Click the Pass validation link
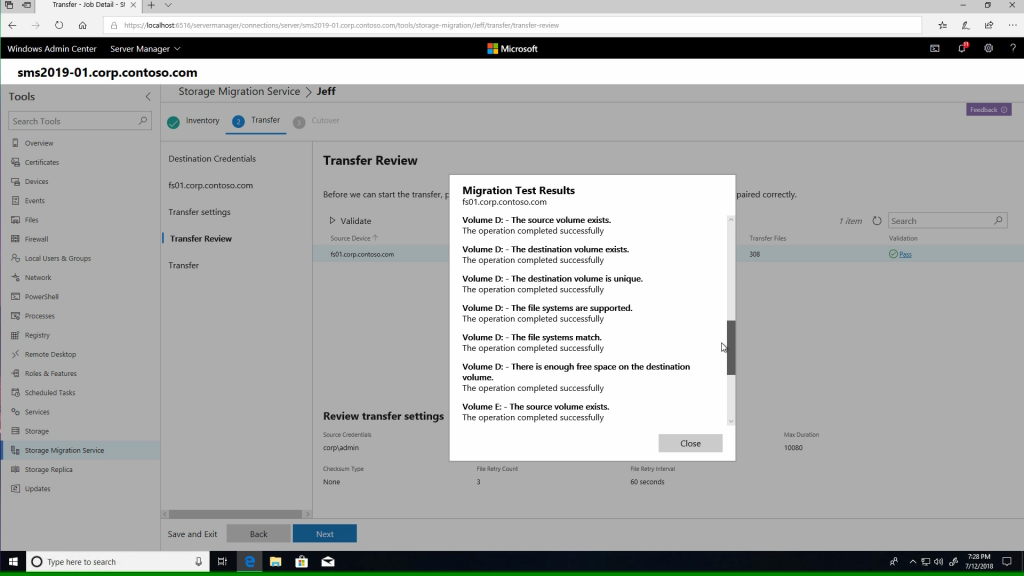1024x576 pixels. point(904,254)
